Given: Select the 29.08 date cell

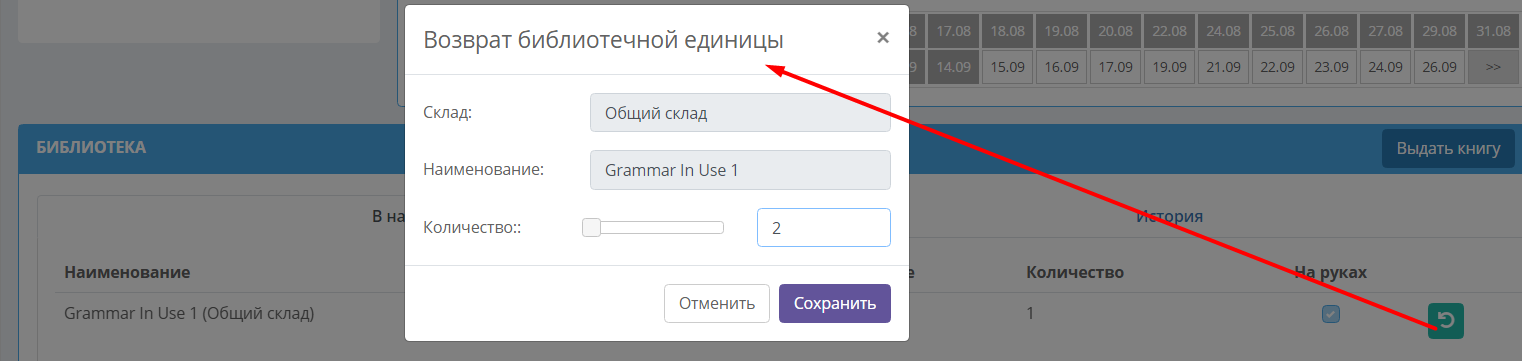Looking at the screenshot, I should point(1440,31).
